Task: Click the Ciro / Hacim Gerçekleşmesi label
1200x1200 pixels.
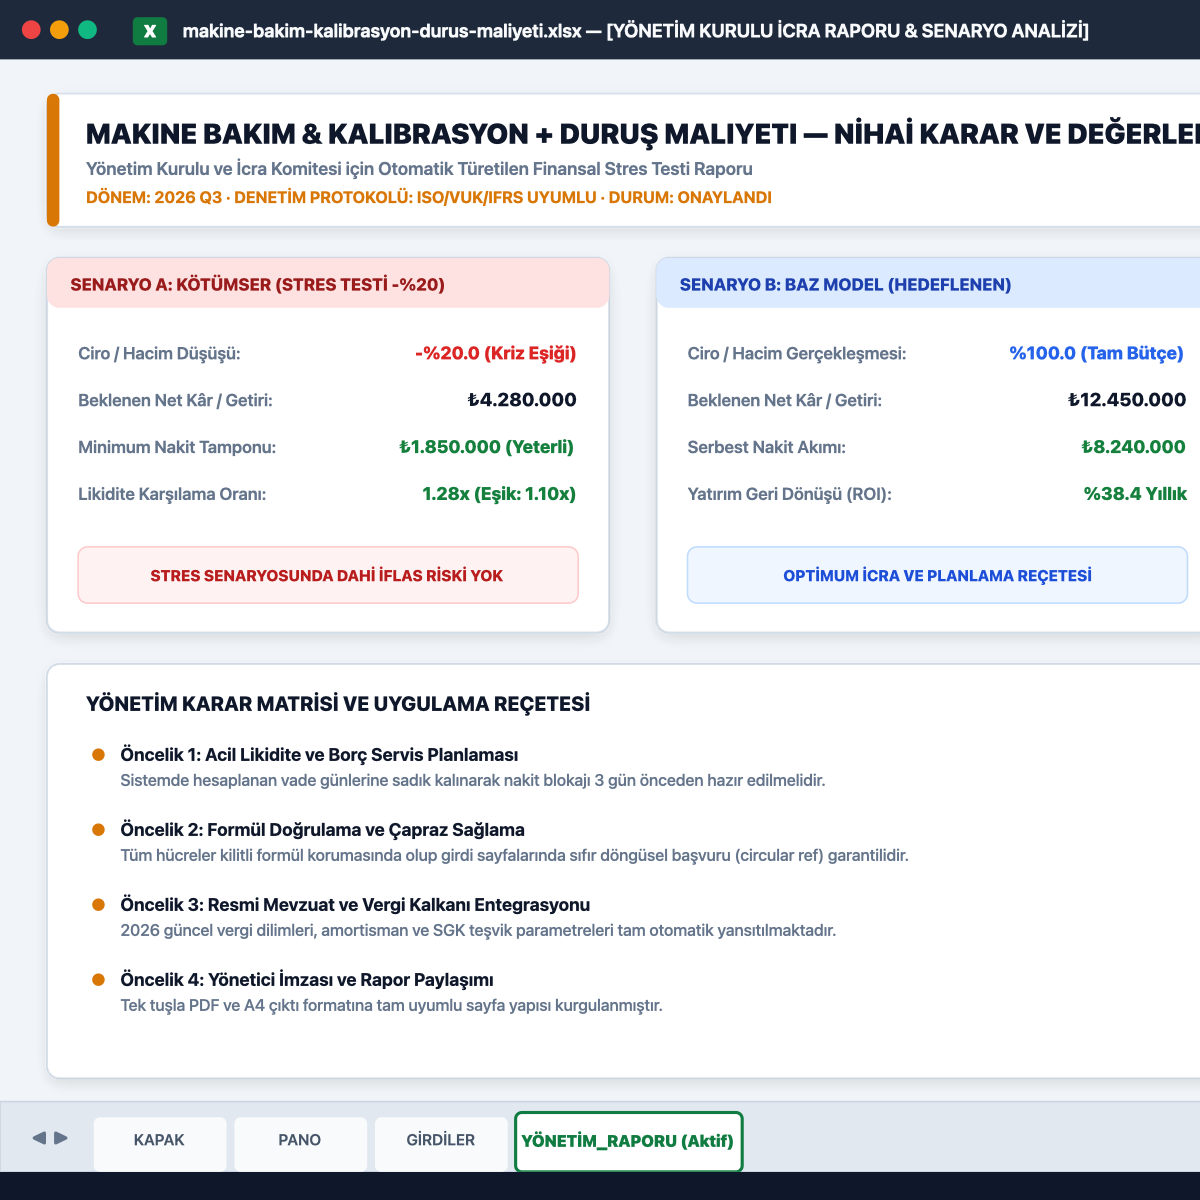Action: pos(797,354)
